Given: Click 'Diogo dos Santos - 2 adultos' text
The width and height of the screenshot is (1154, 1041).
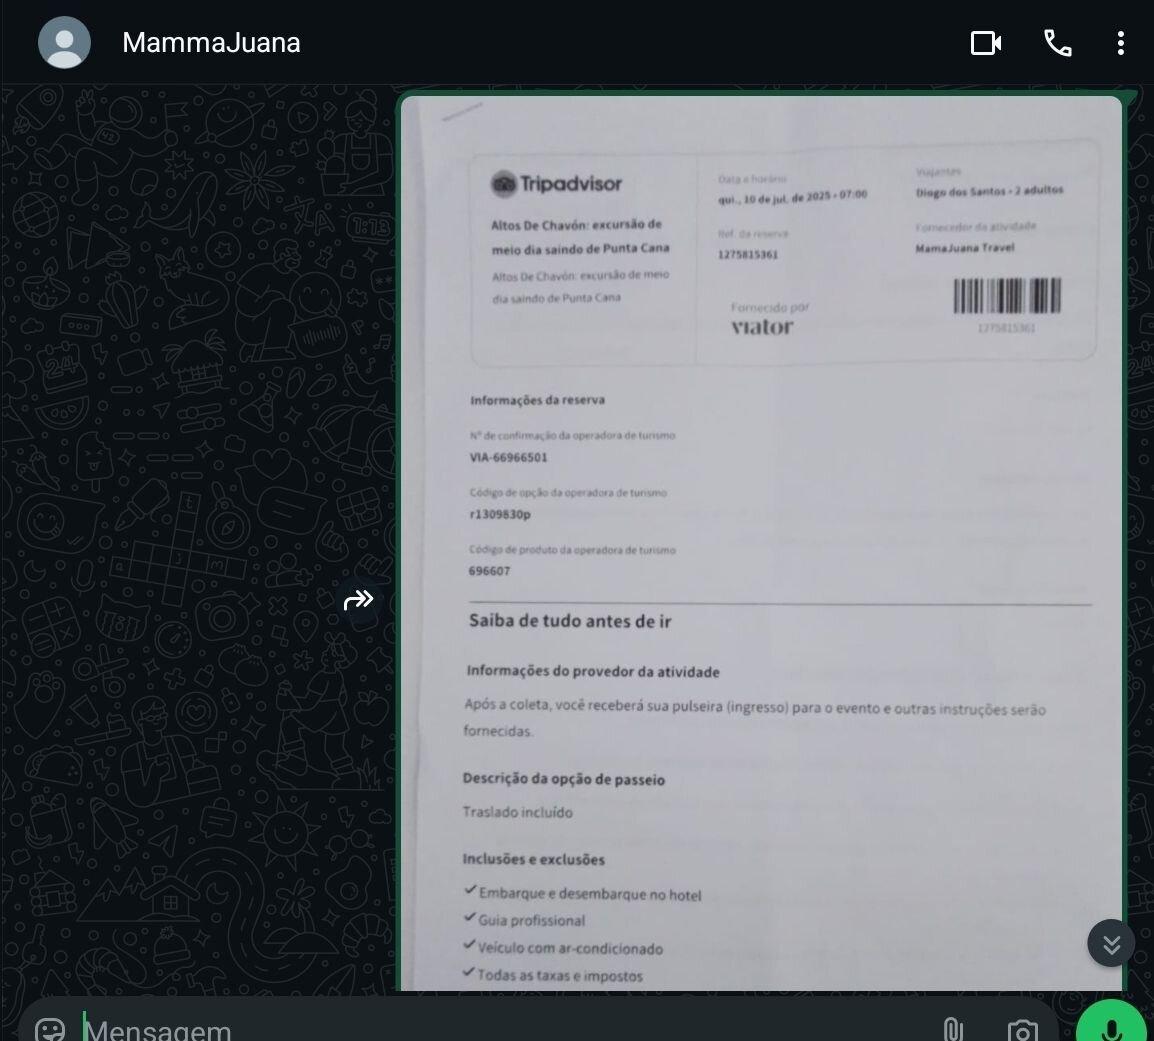Looking at the screenshot, I should pyautogui.click(x=989, y=191).
